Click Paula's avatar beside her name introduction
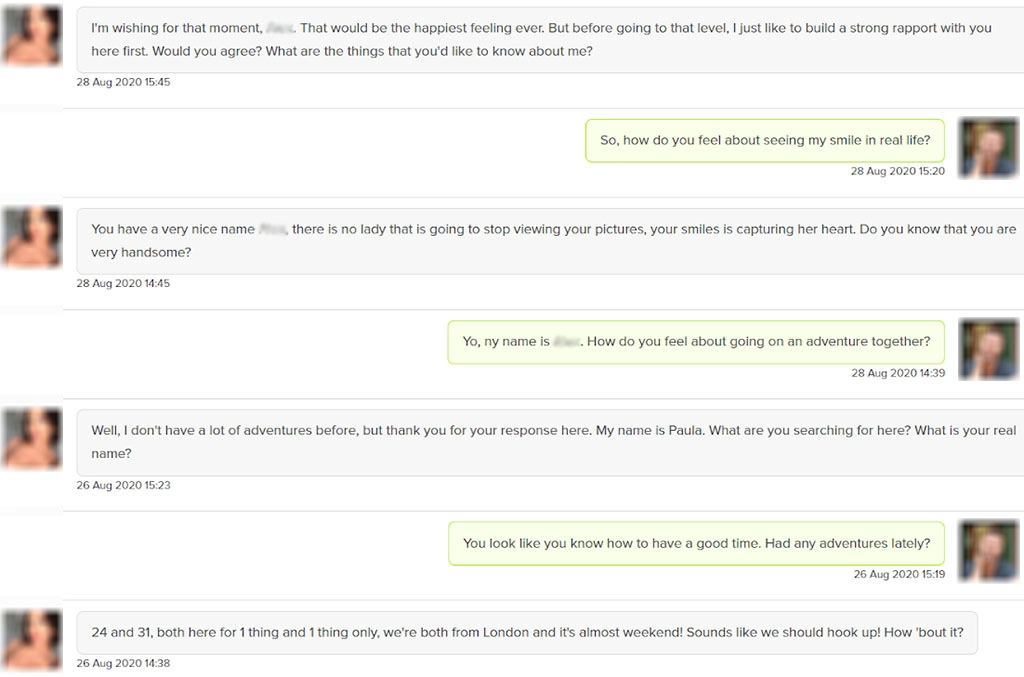Screen dimensions: 1024x677 tap(31, 439)
